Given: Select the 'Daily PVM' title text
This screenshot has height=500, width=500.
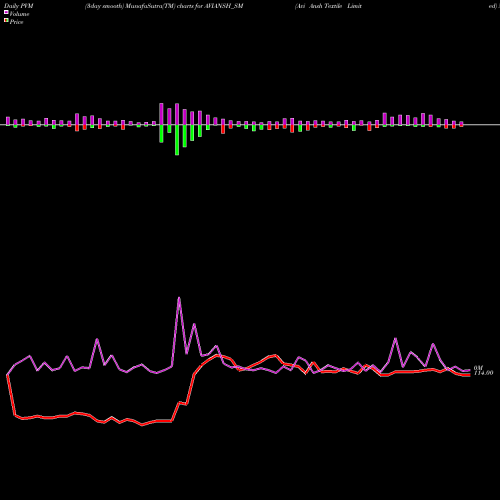Looking at the screenshot, I should tap(19, 6).
